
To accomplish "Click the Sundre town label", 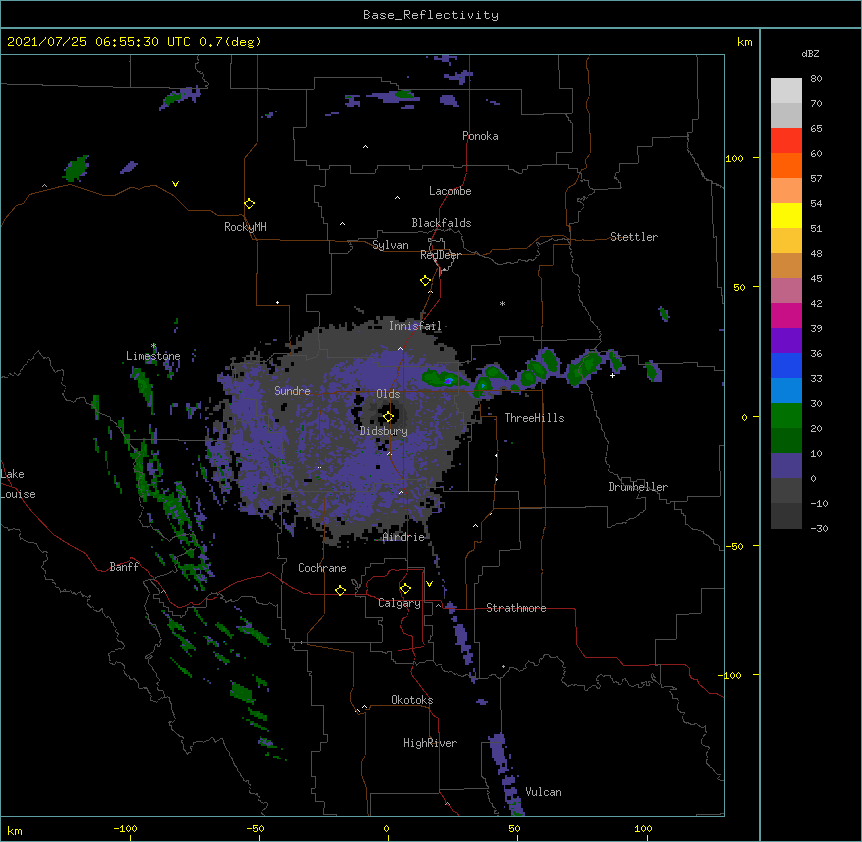I will click(292, 391).
